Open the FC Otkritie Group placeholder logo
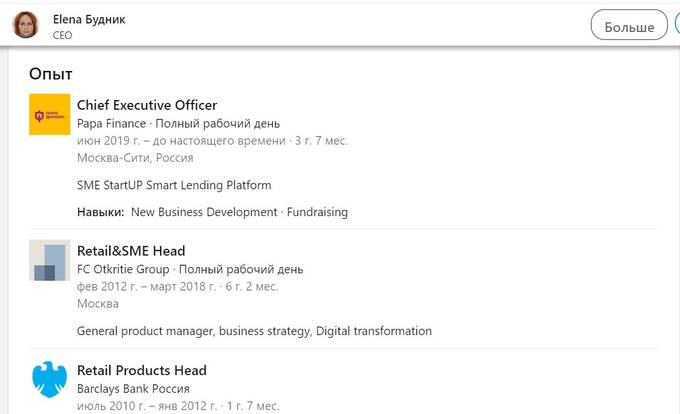 [x=49, y=260]
